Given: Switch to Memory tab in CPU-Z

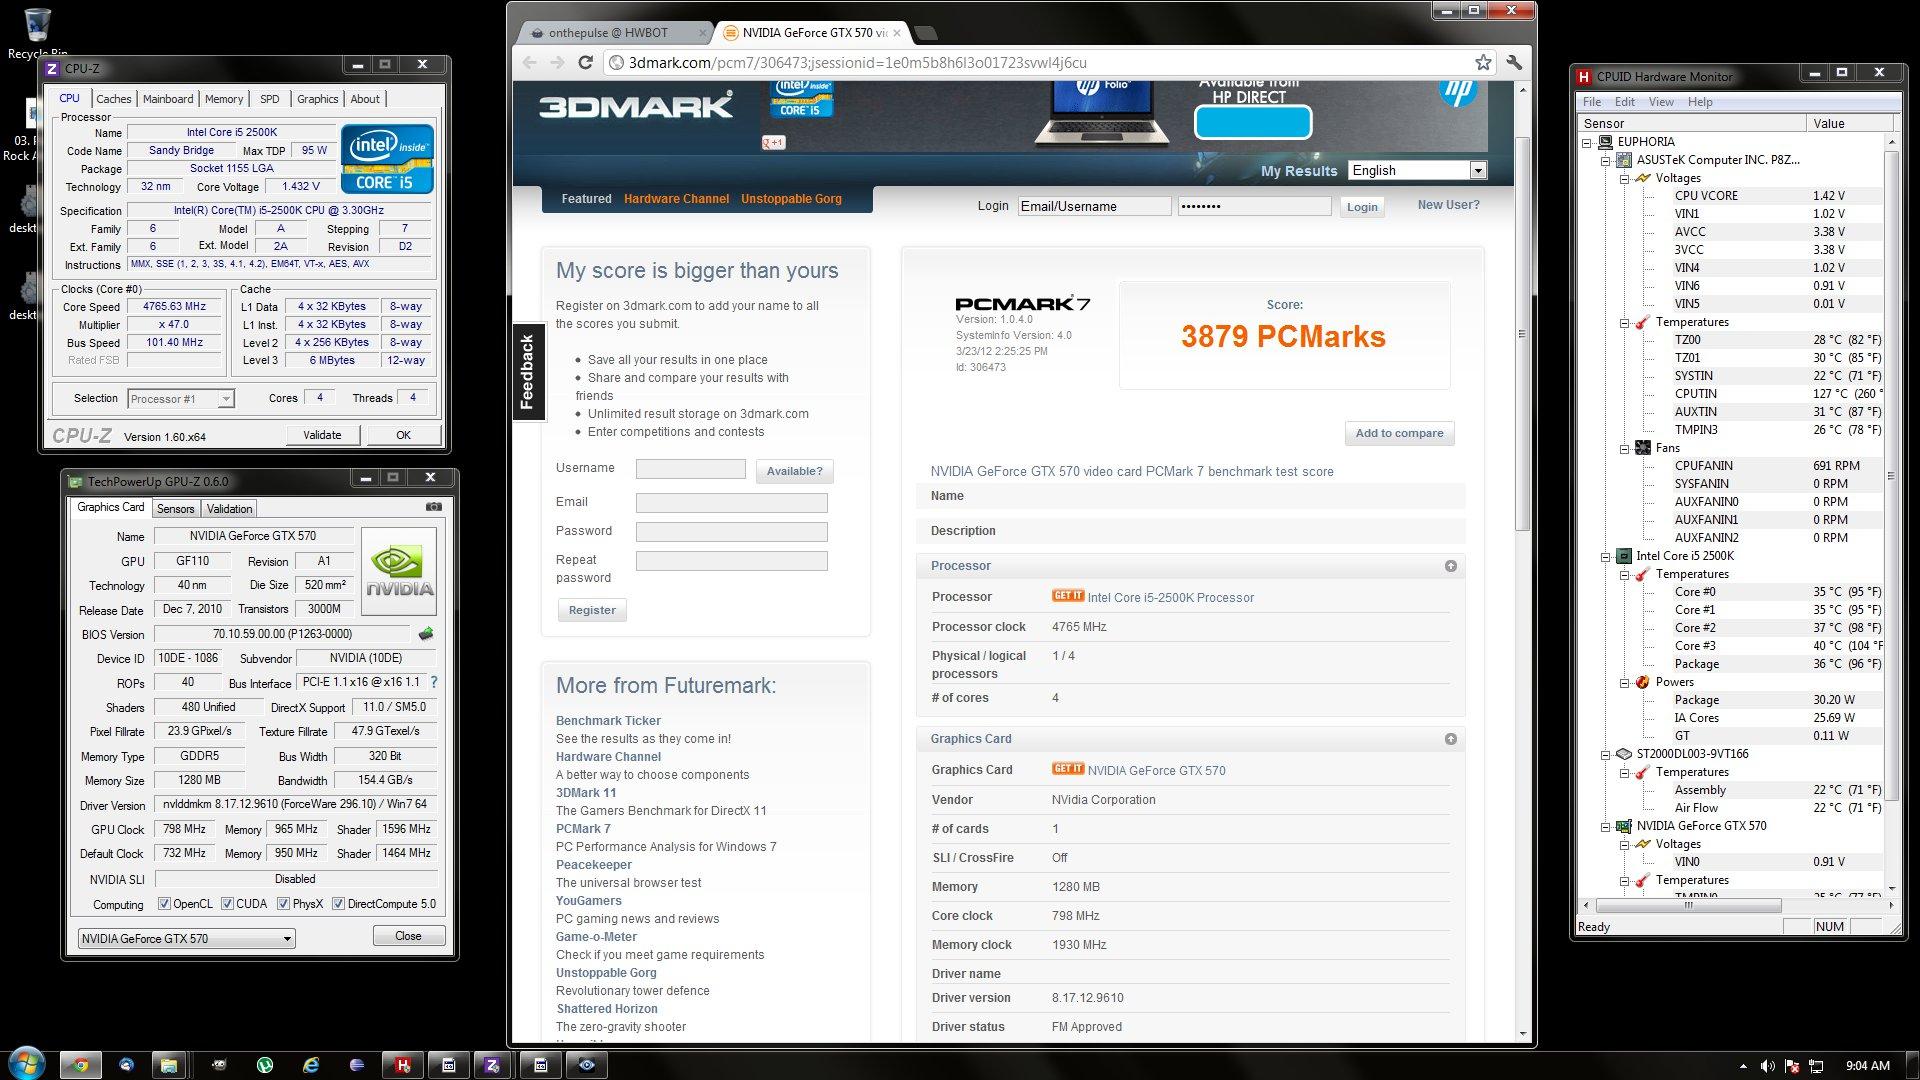Looking at the screenshot, I should pyautogui.click(x=224, y=99).
